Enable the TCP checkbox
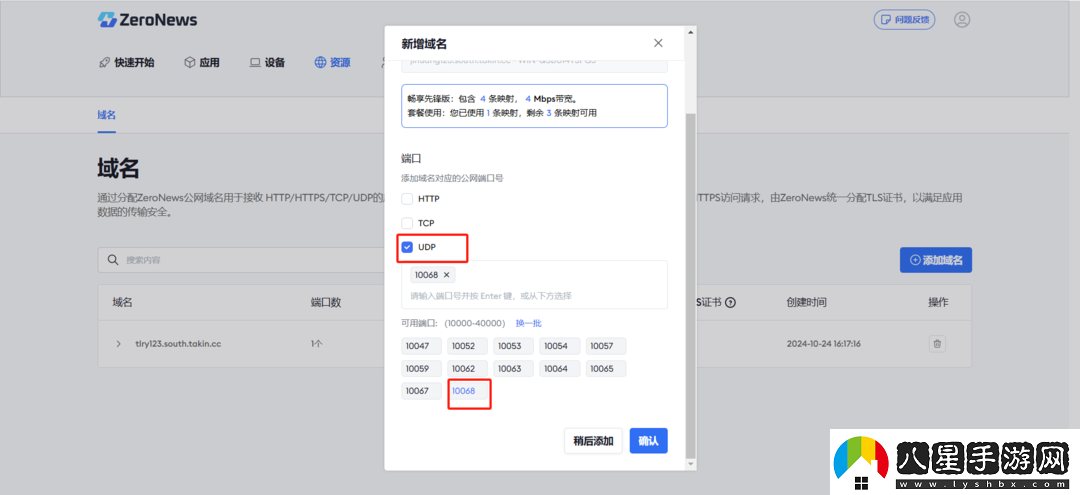The width and height of the screenshot is (1080, 495). click(x=407, y=223)
